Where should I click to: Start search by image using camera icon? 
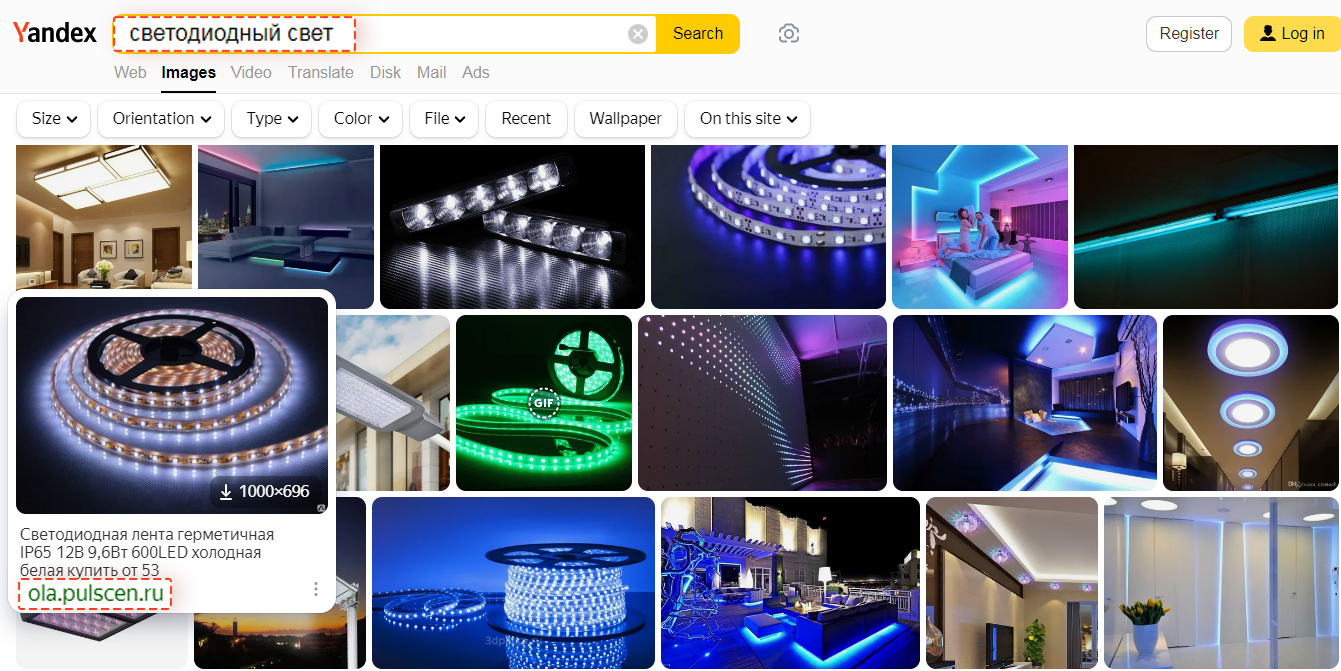click(x=789, y=34)
